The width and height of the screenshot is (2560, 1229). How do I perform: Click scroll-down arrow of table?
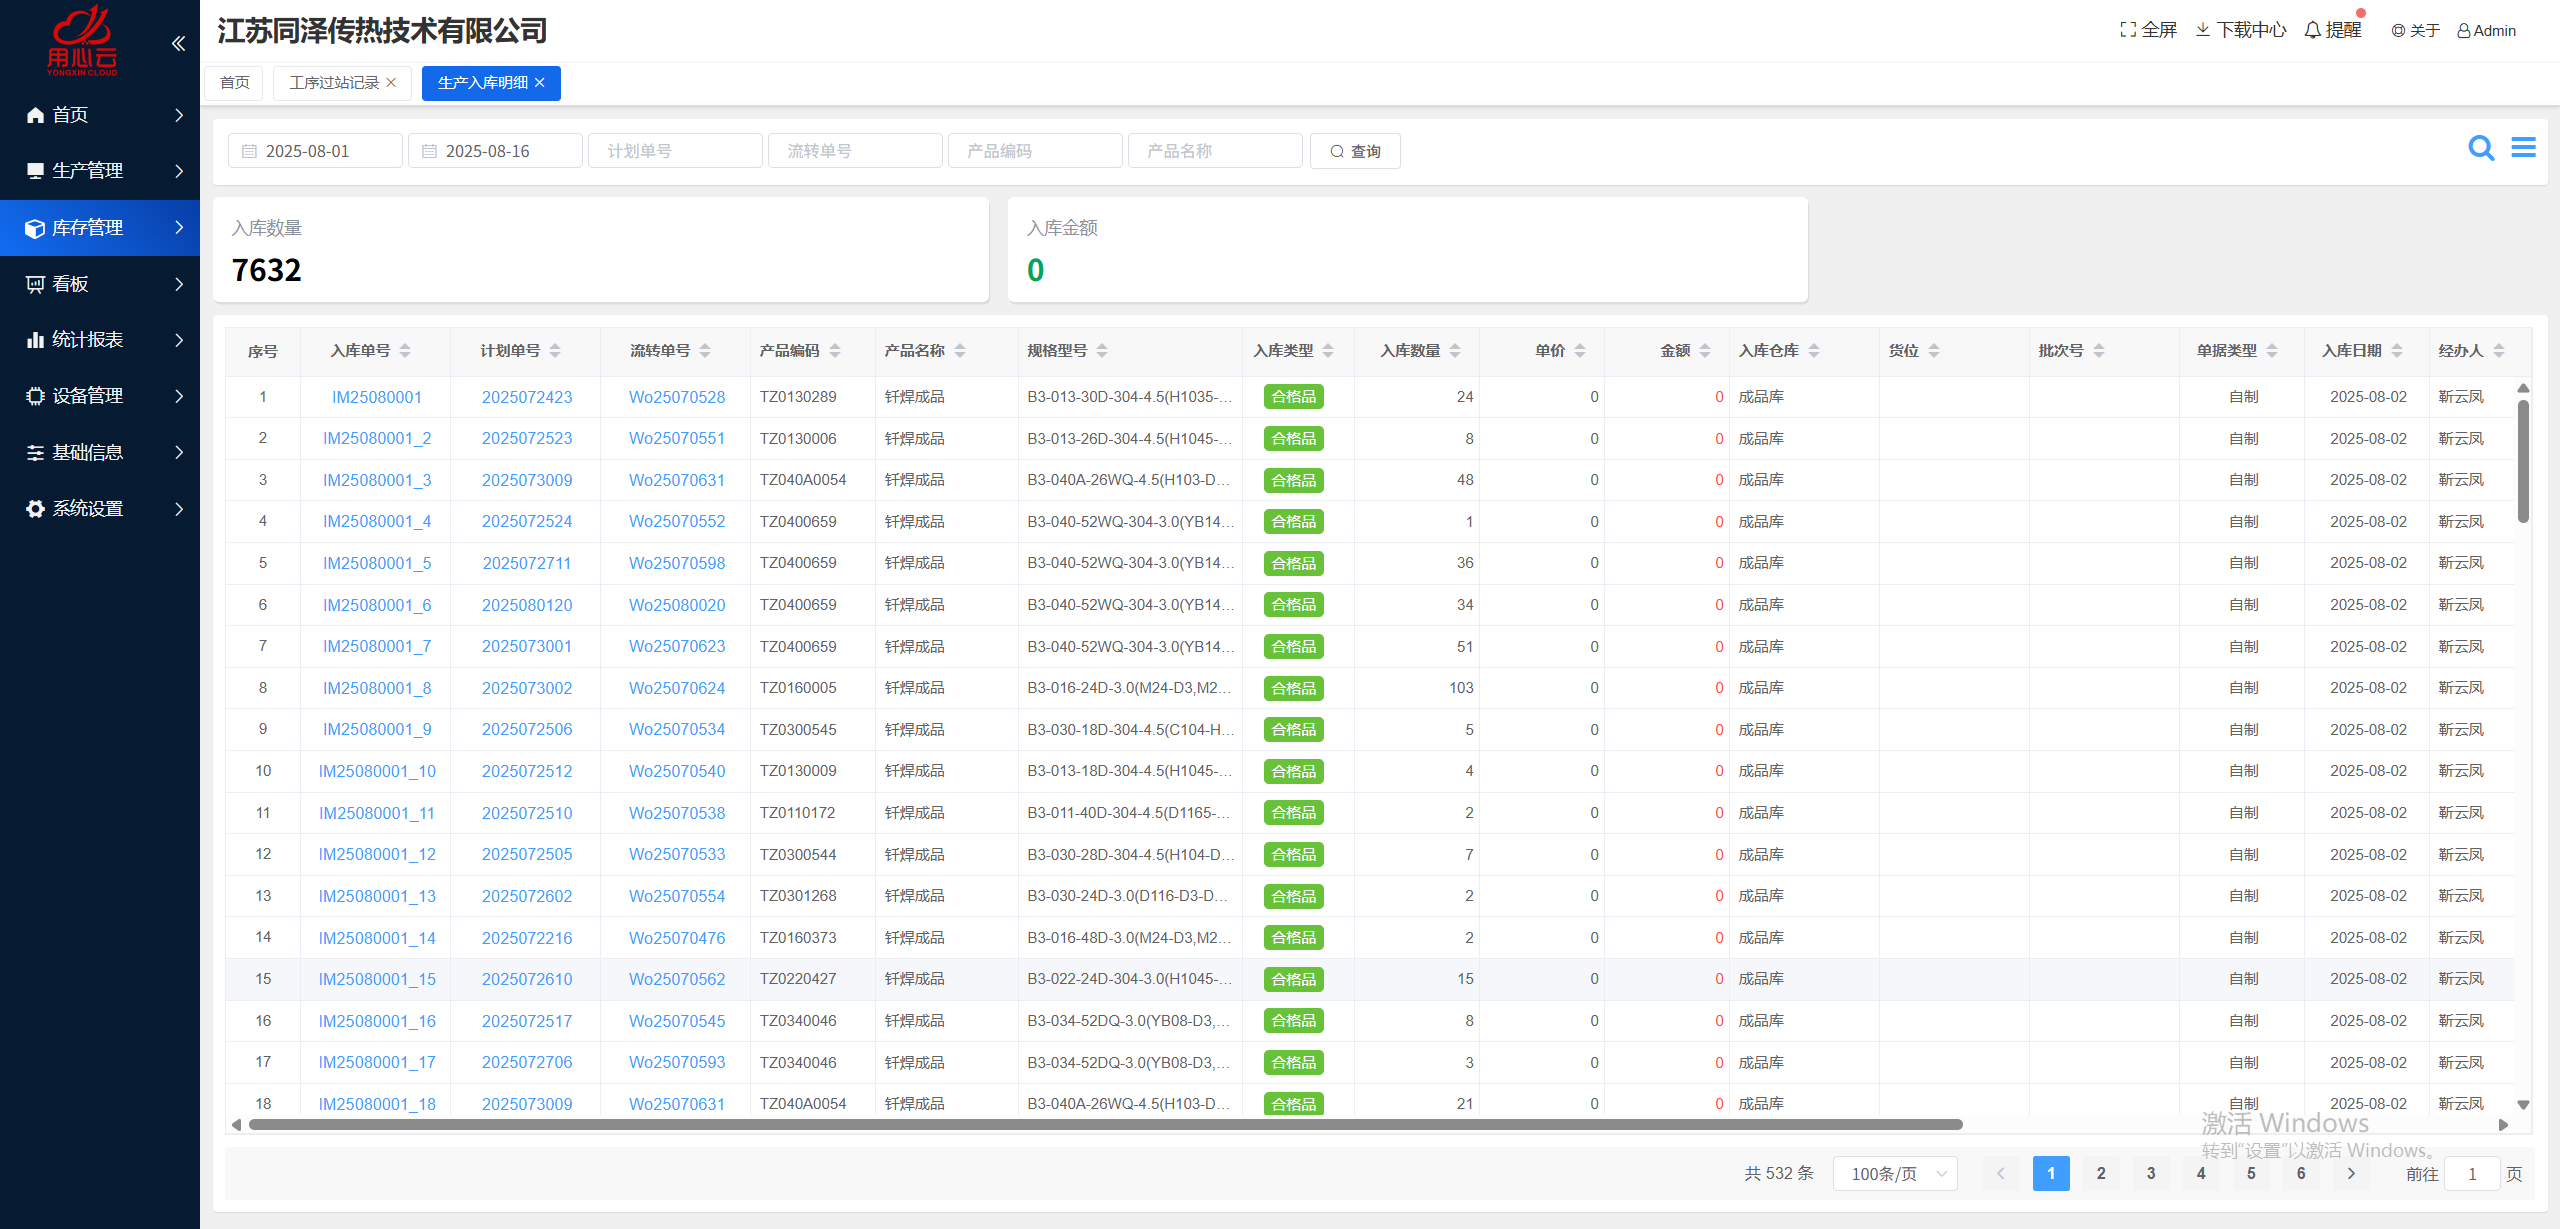point(2523,1105)
